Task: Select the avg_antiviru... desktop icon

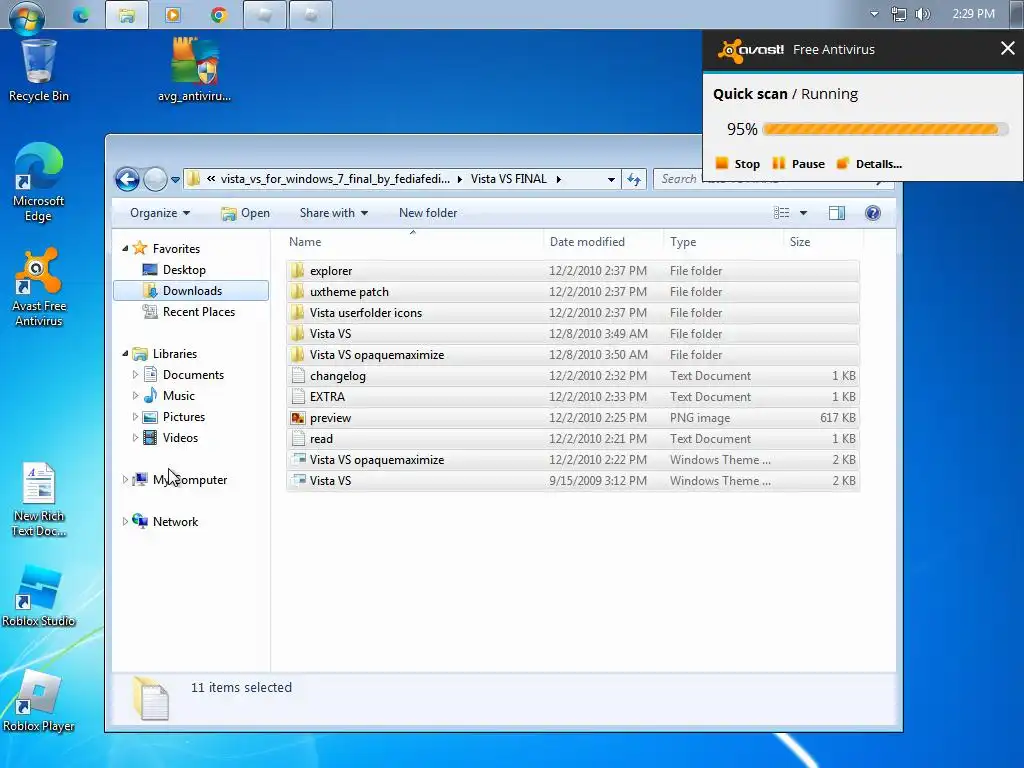Action: coord(194,71)
